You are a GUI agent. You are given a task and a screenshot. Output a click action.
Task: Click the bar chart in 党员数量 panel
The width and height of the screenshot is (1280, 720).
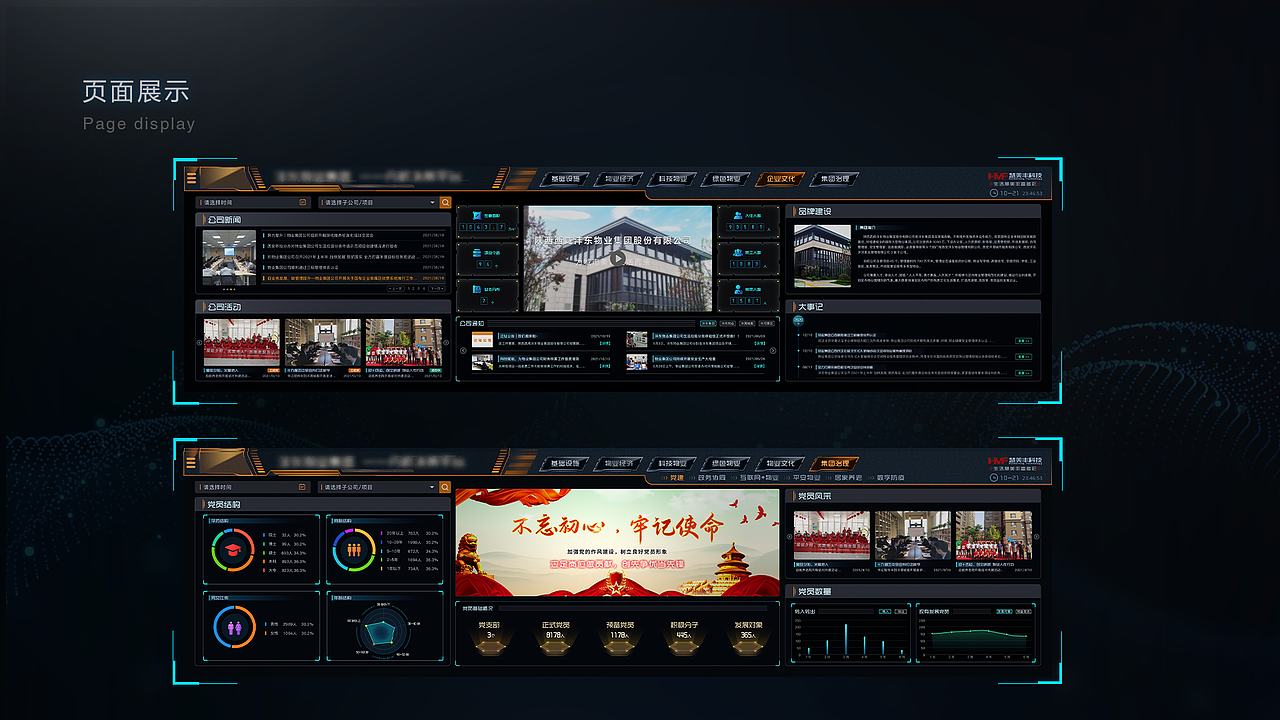[850, 633]
